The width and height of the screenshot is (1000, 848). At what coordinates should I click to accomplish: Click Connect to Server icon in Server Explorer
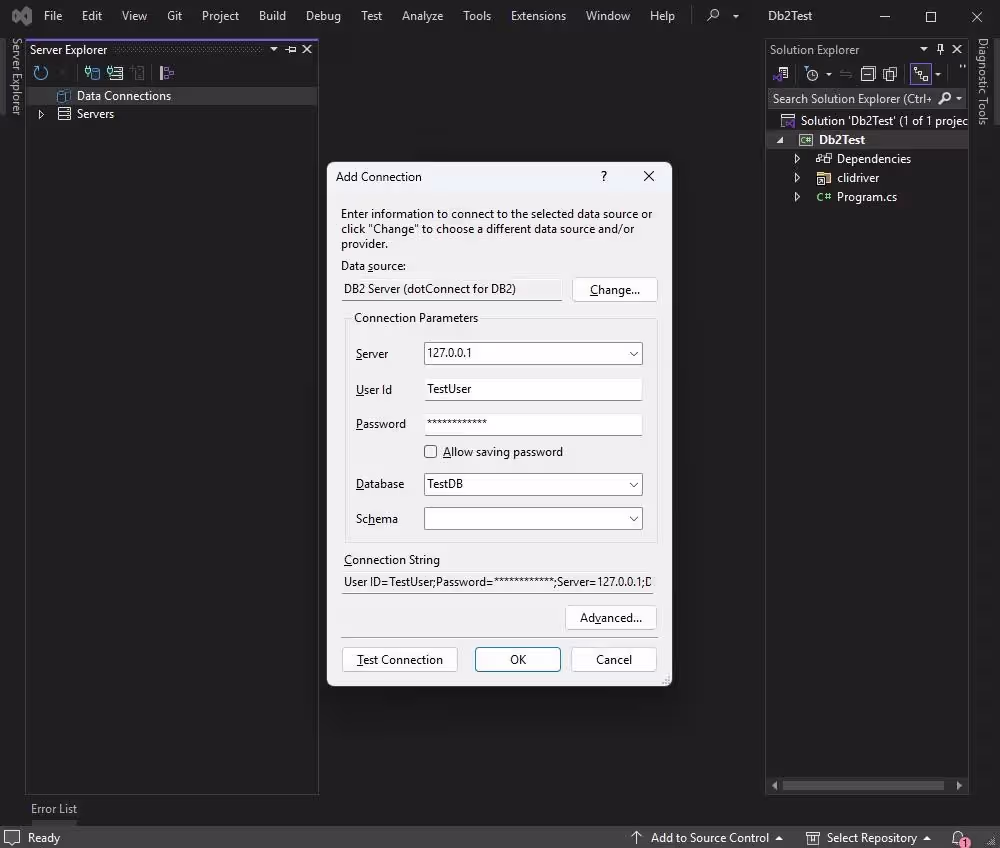tap(115, 73)
